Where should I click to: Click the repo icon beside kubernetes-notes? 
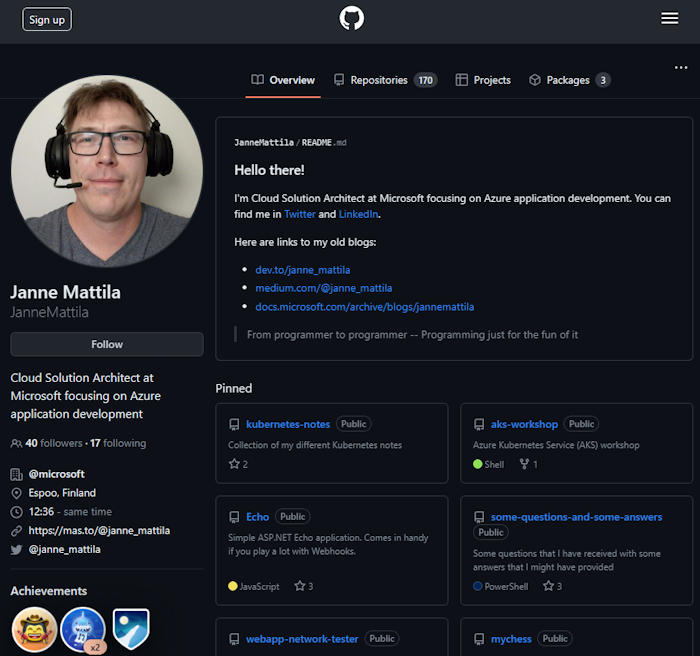234,424
